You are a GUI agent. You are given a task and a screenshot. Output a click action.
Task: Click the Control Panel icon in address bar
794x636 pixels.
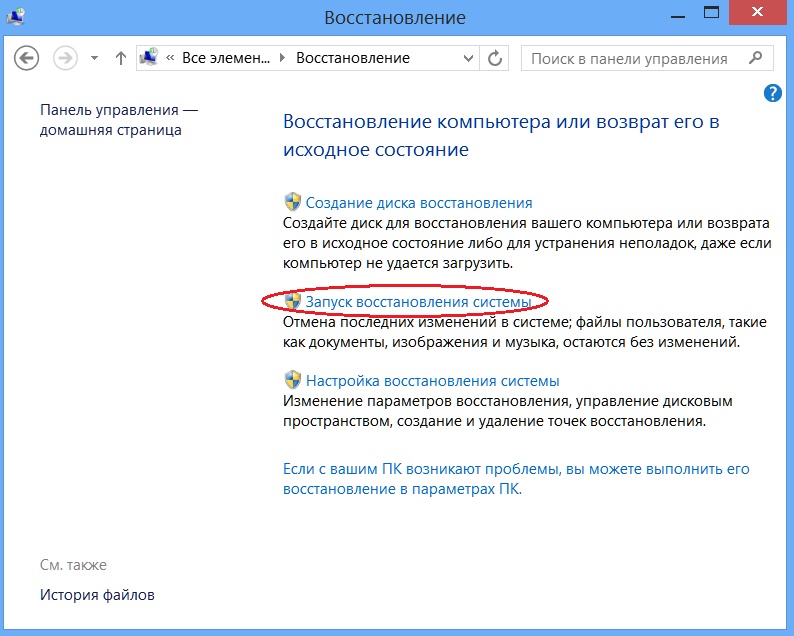[149, 58]
